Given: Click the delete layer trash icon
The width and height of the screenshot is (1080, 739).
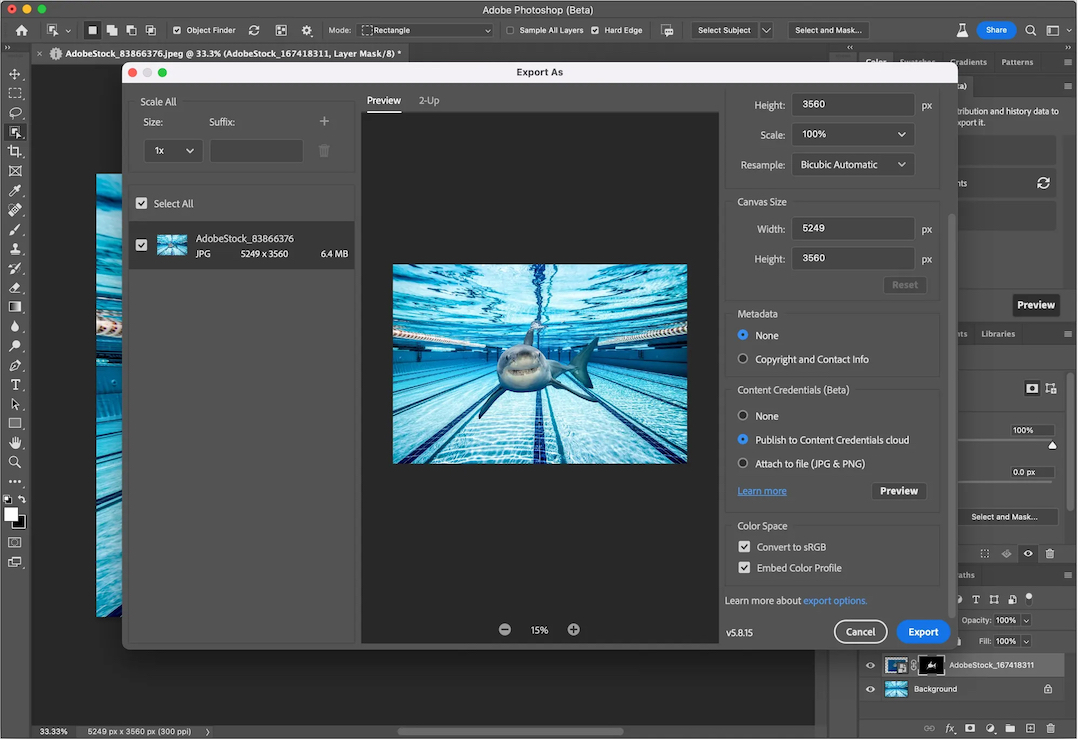Looking at the screenshot, I should coord(1049,728).
